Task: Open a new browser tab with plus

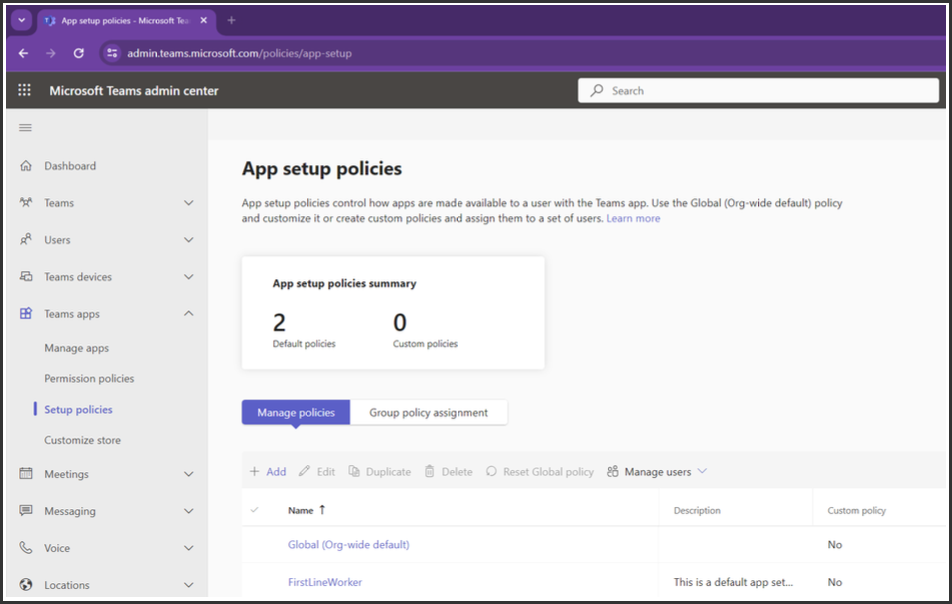Action: (231, 20)
